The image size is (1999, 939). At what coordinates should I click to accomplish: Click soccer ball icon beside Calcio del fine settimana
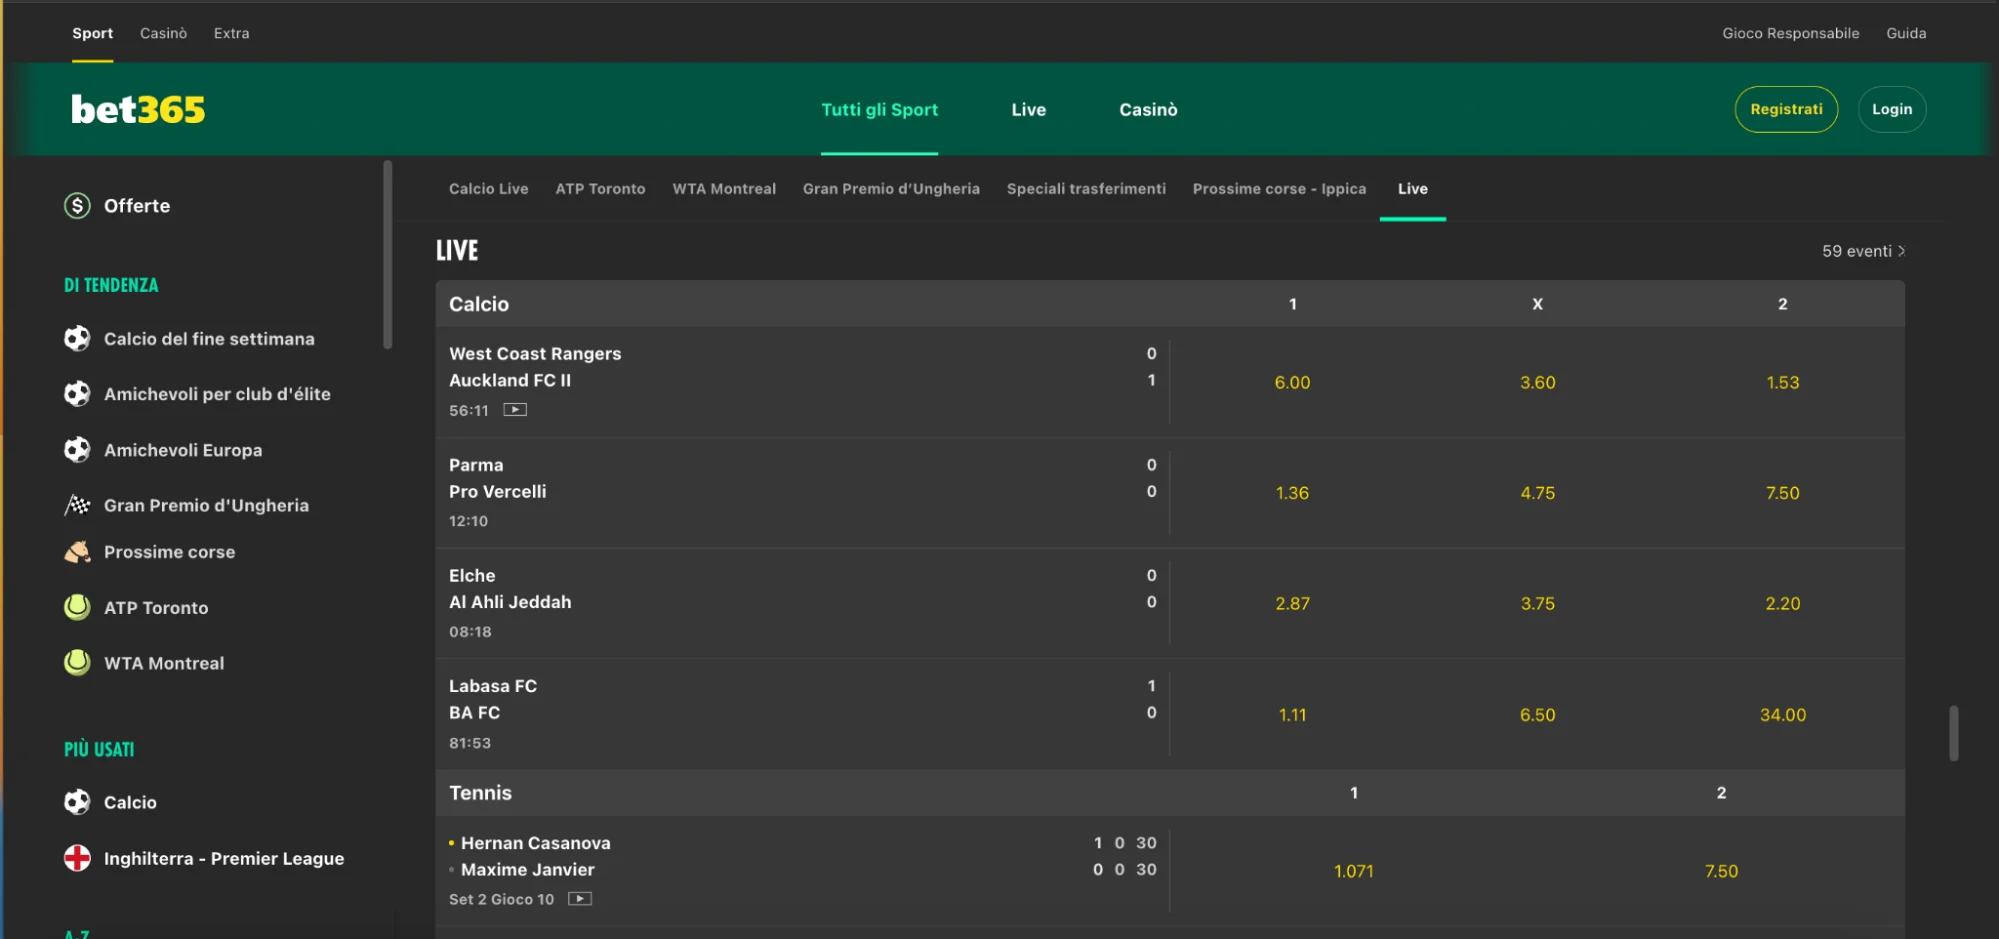tap(77, 339)
